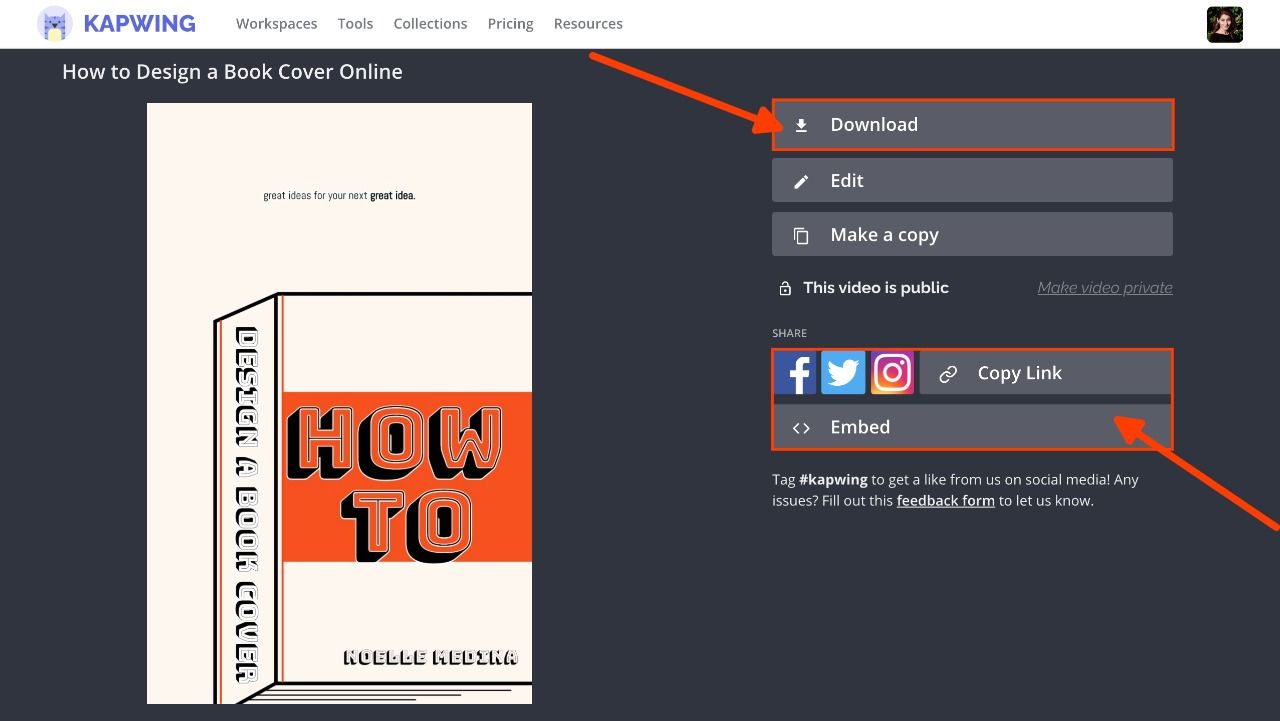Viewport: 1280px width, 721px height.
Task: Click the padlock public status icon
Action: (785, 288)
